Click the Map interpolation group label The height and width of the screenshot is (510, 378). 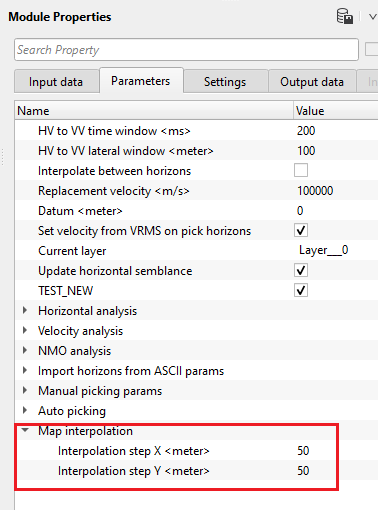[85, 431]
